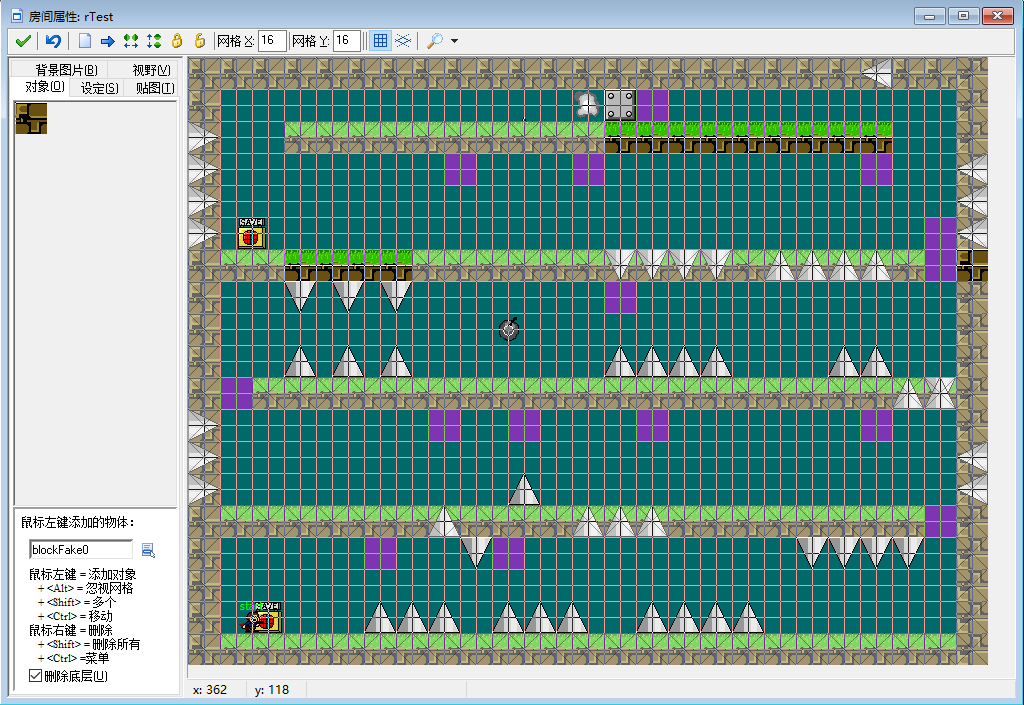
Task: Select the sideways spike in the top border row
Action: point(876,73)
